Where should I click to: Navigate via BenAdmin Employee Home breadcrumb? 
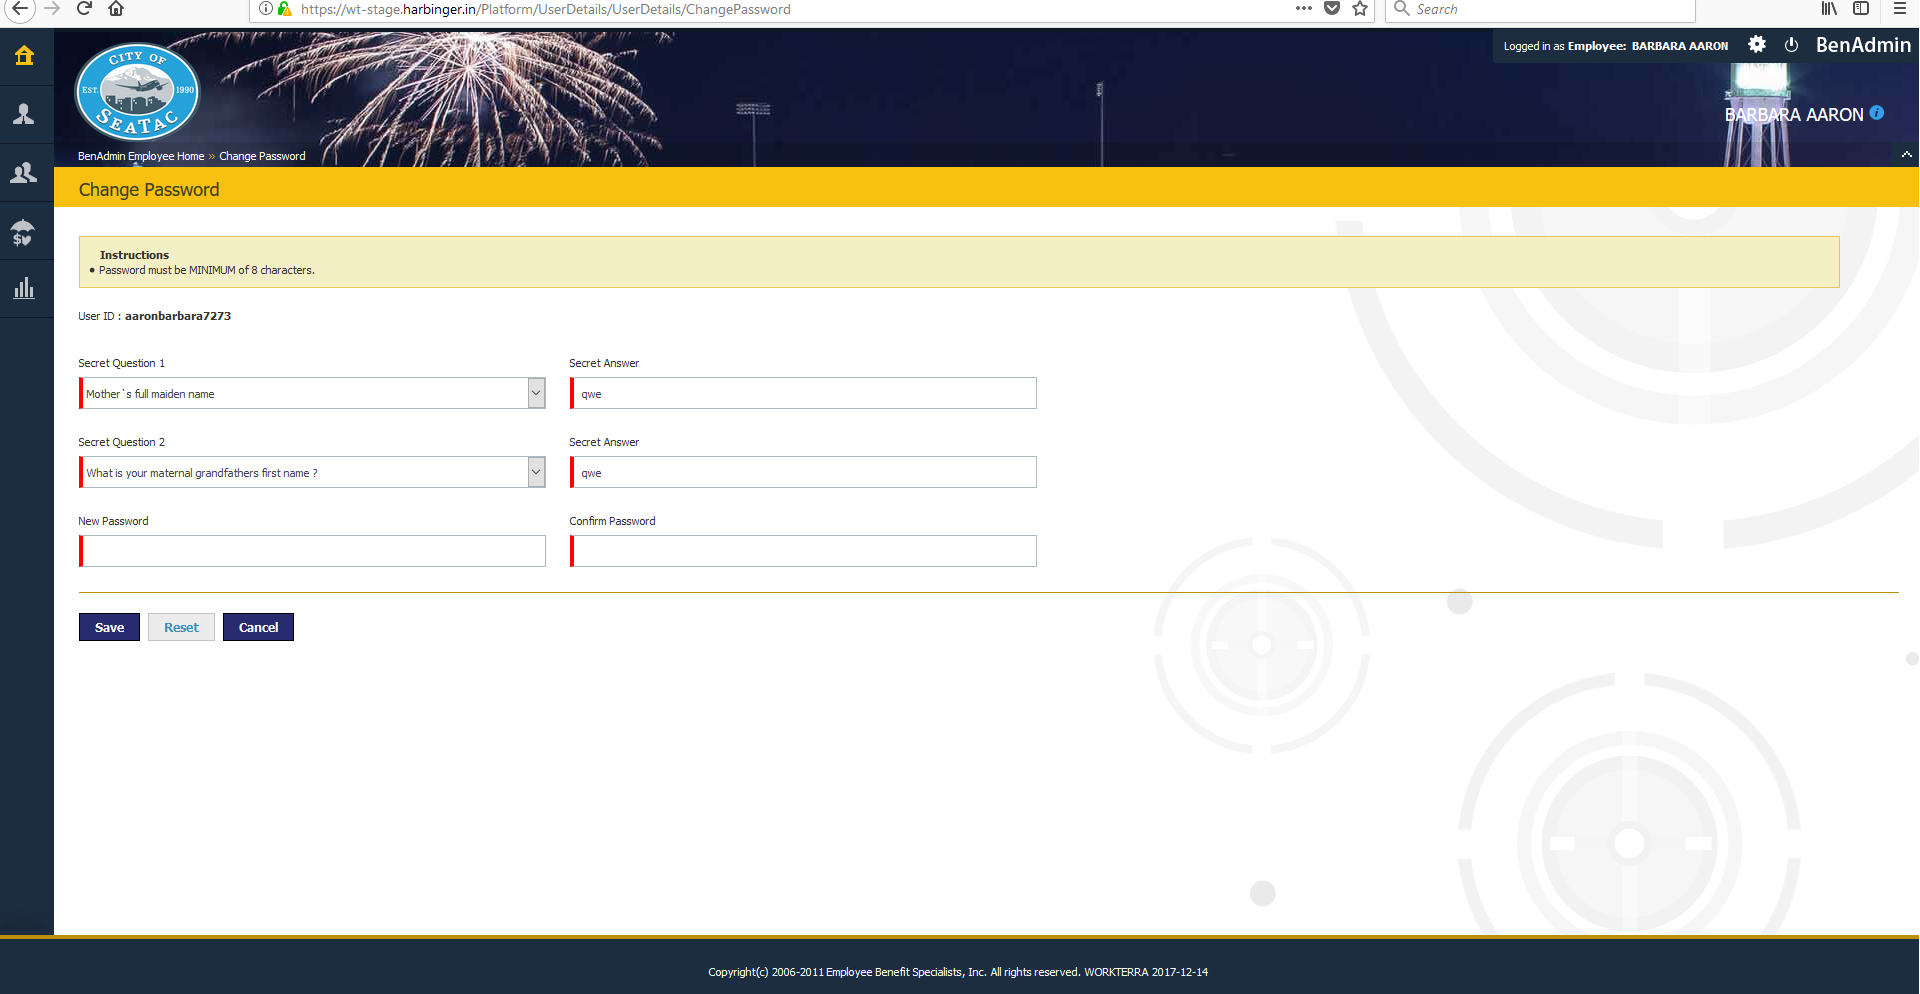pyautogui.click(x=140, y=155)
